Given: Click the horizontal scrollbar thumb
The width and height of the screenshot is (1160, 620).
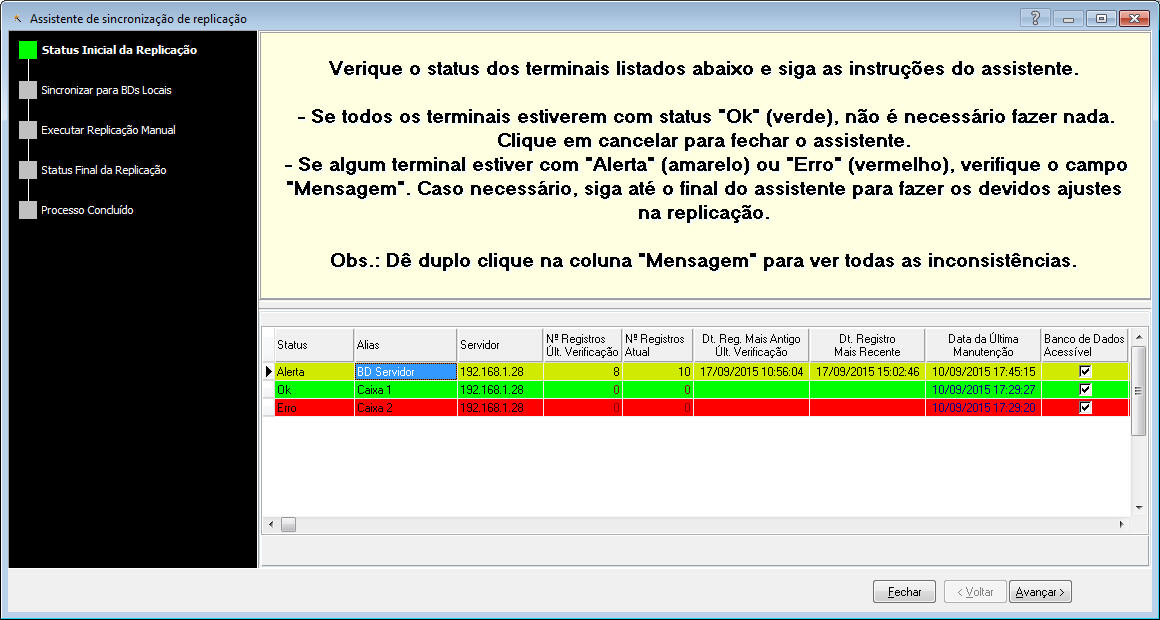Looking at the screenshot, I should (288, 524).
